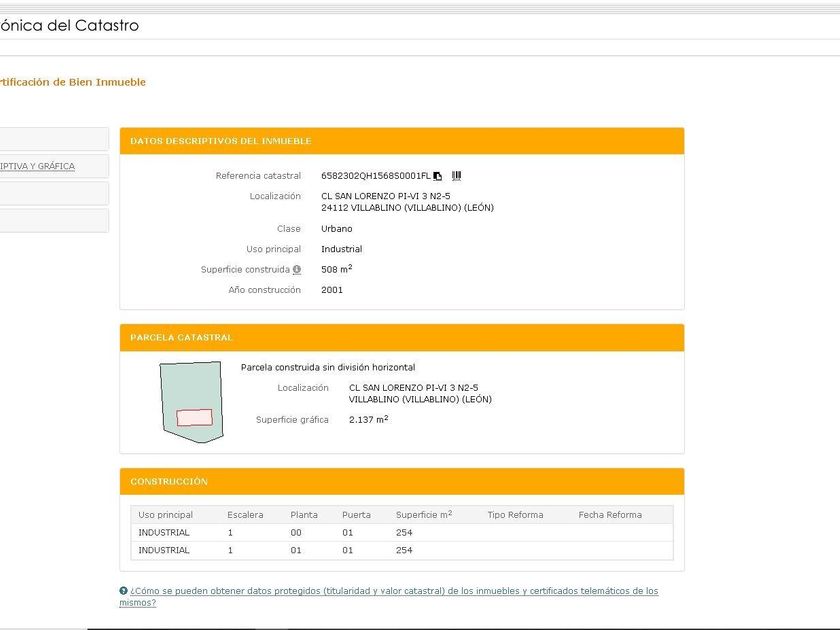The width and height of the screenshot is (840, 630).
Task: Open the parcel map thumbnail
Action: [191, 401]
